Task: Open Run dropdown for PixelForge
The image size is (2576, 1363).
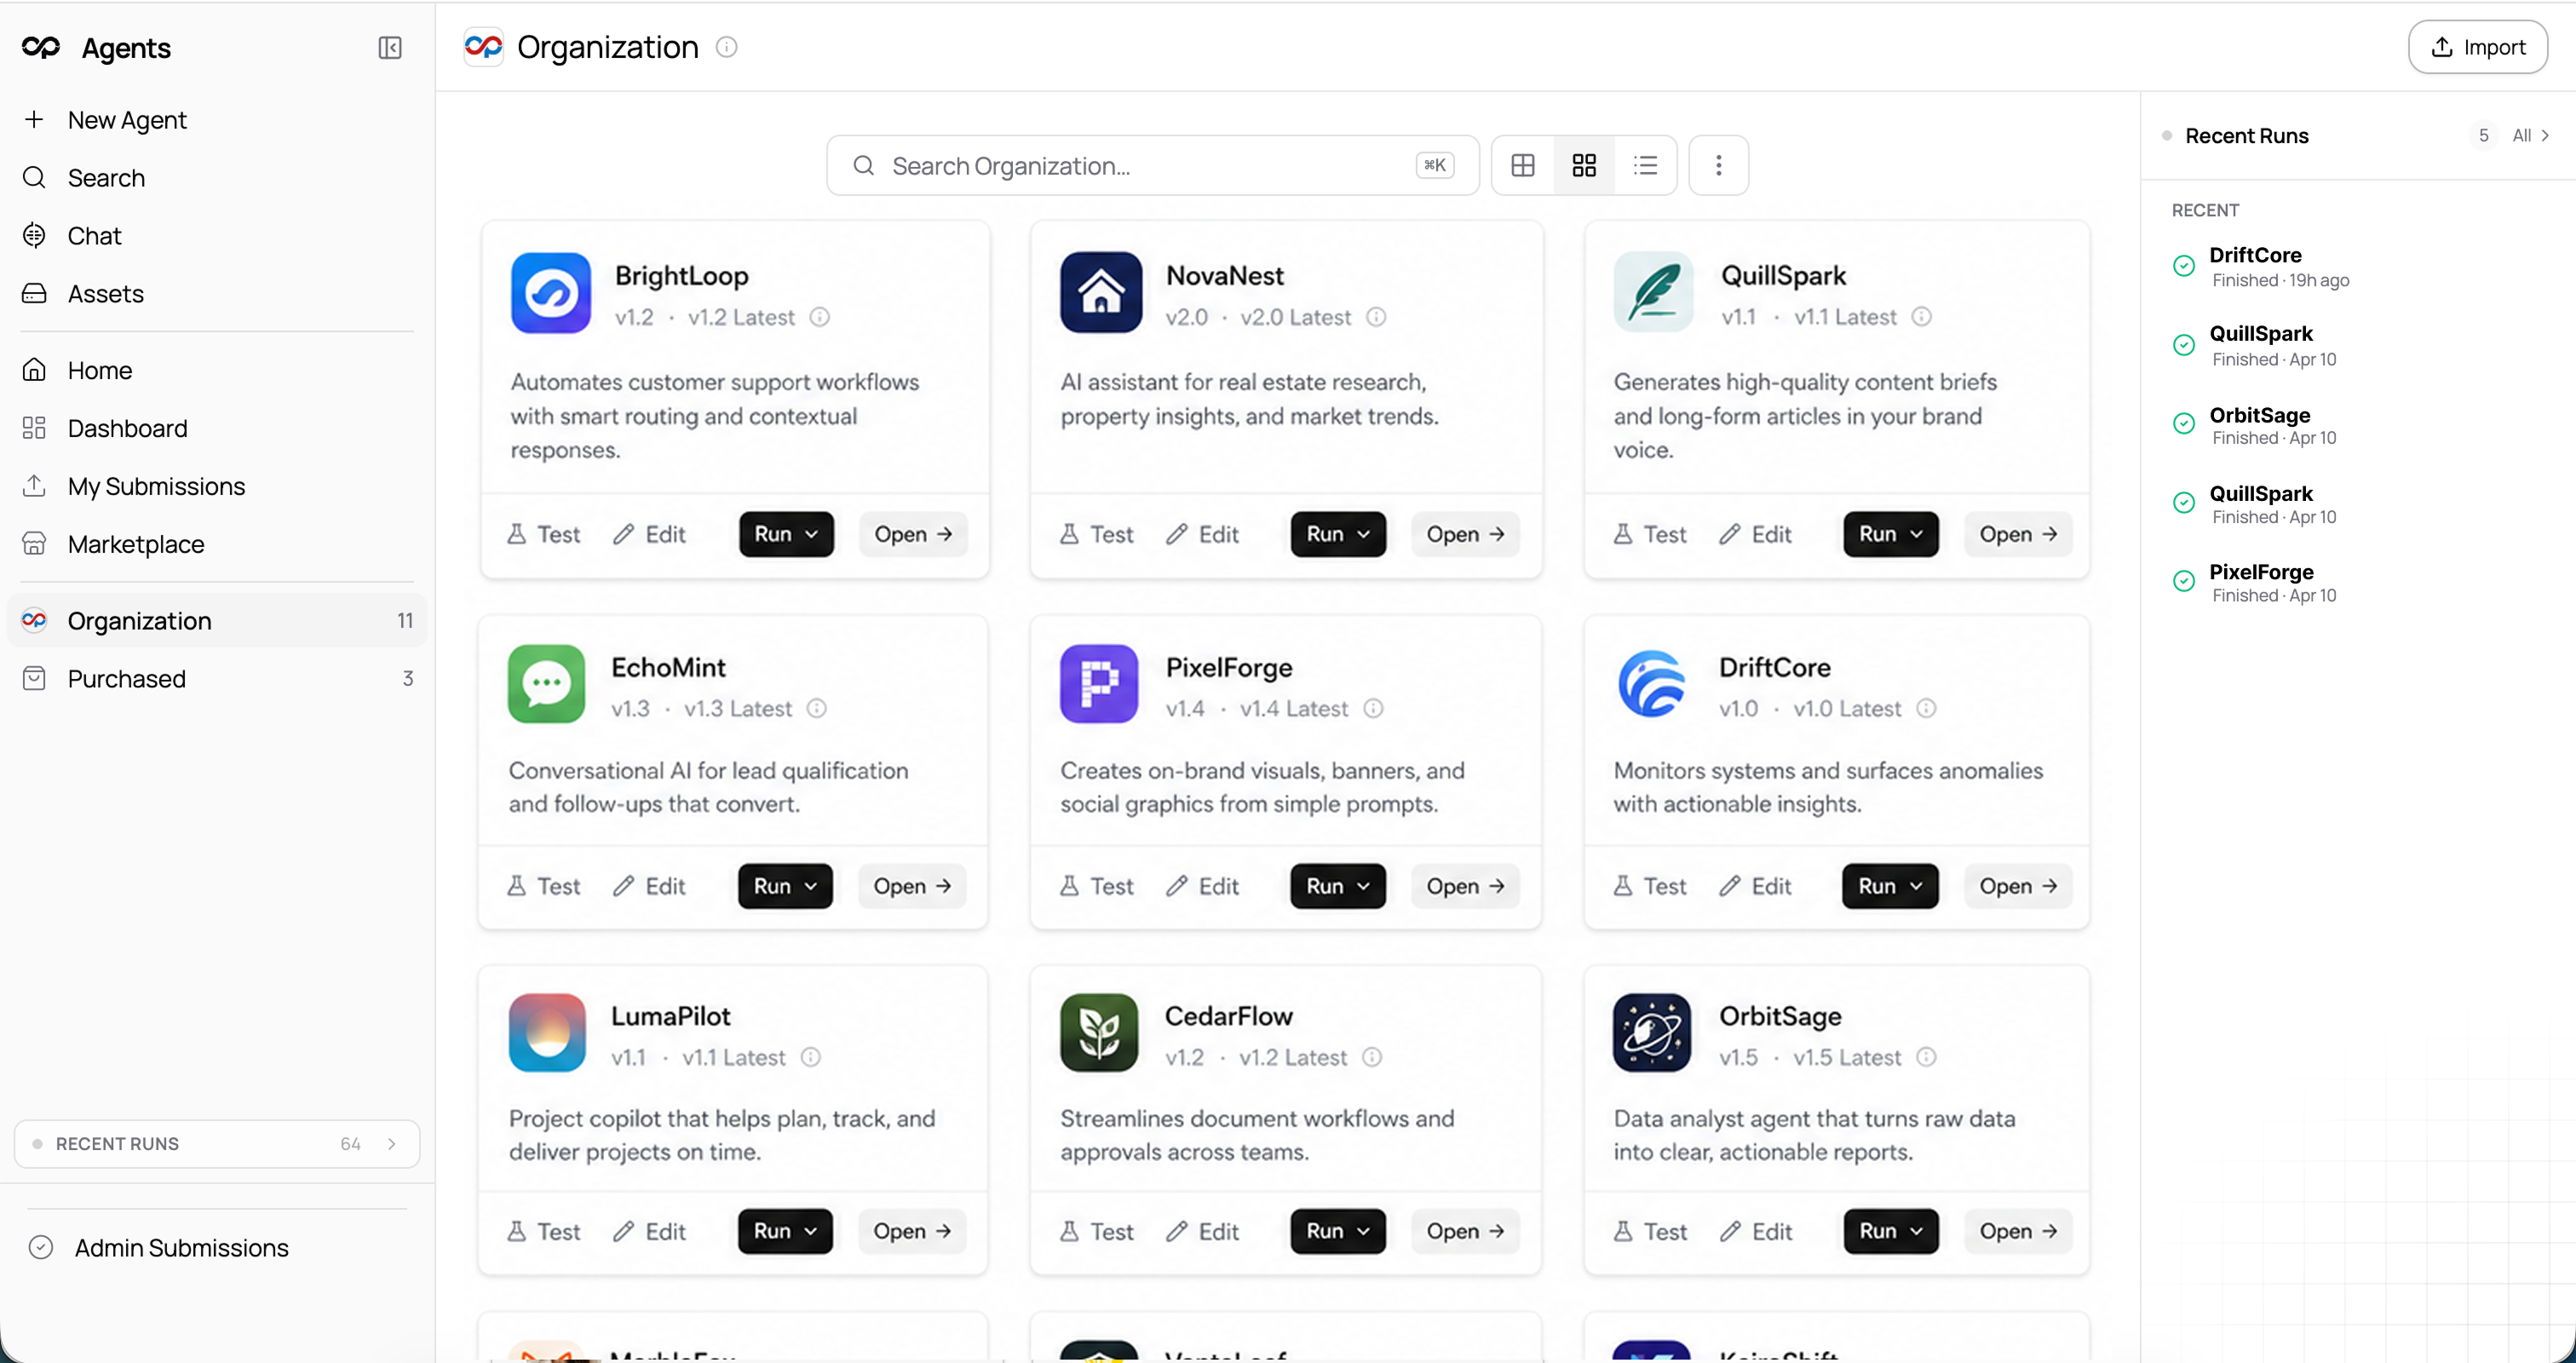Action: (x=1338, y=886)
